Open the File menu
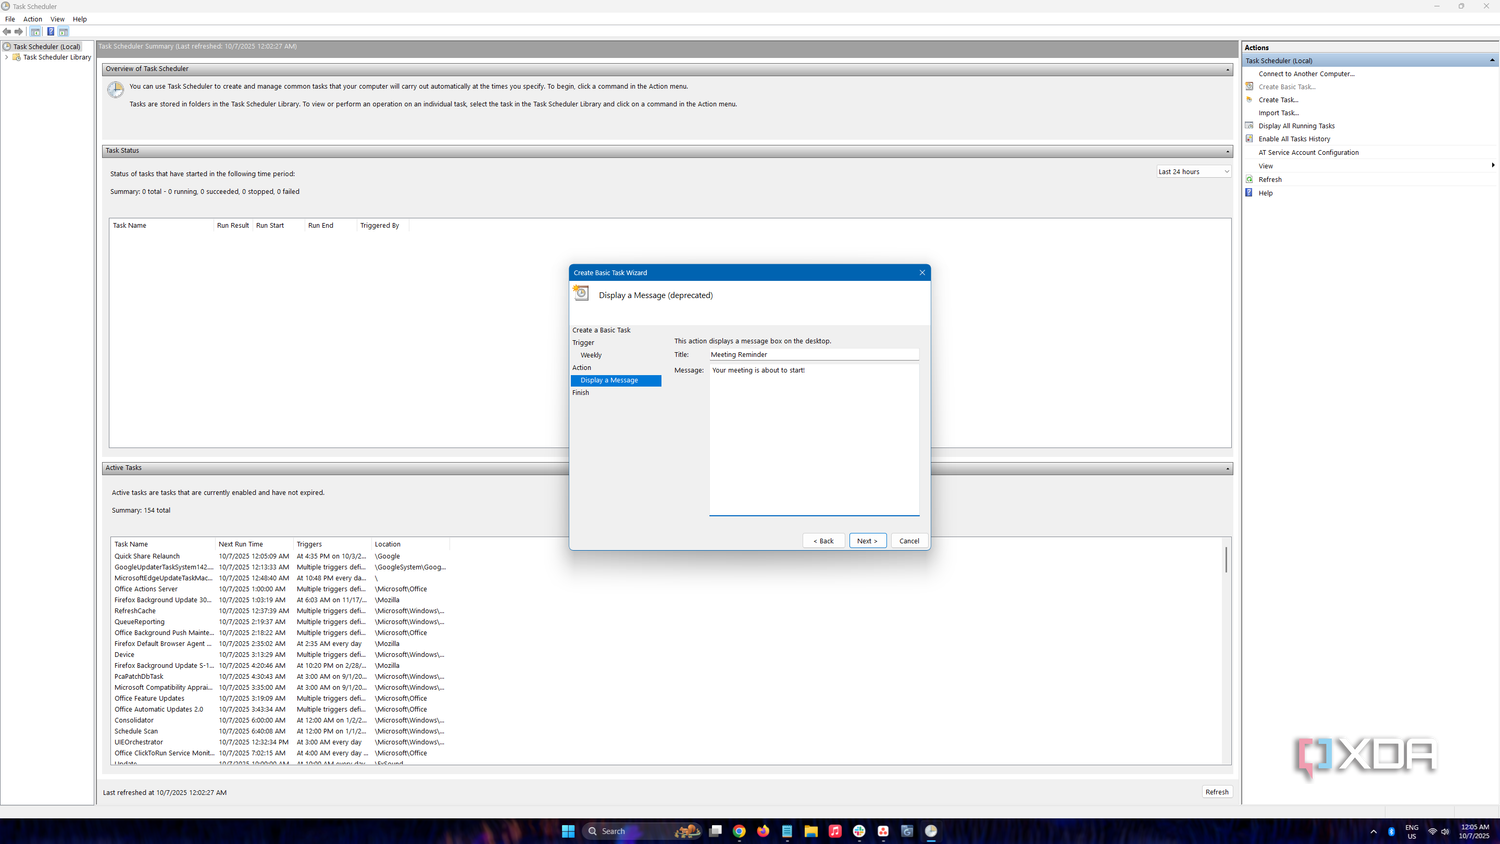Viewport: 1500px width, 844px height. (x=10, y=19)
